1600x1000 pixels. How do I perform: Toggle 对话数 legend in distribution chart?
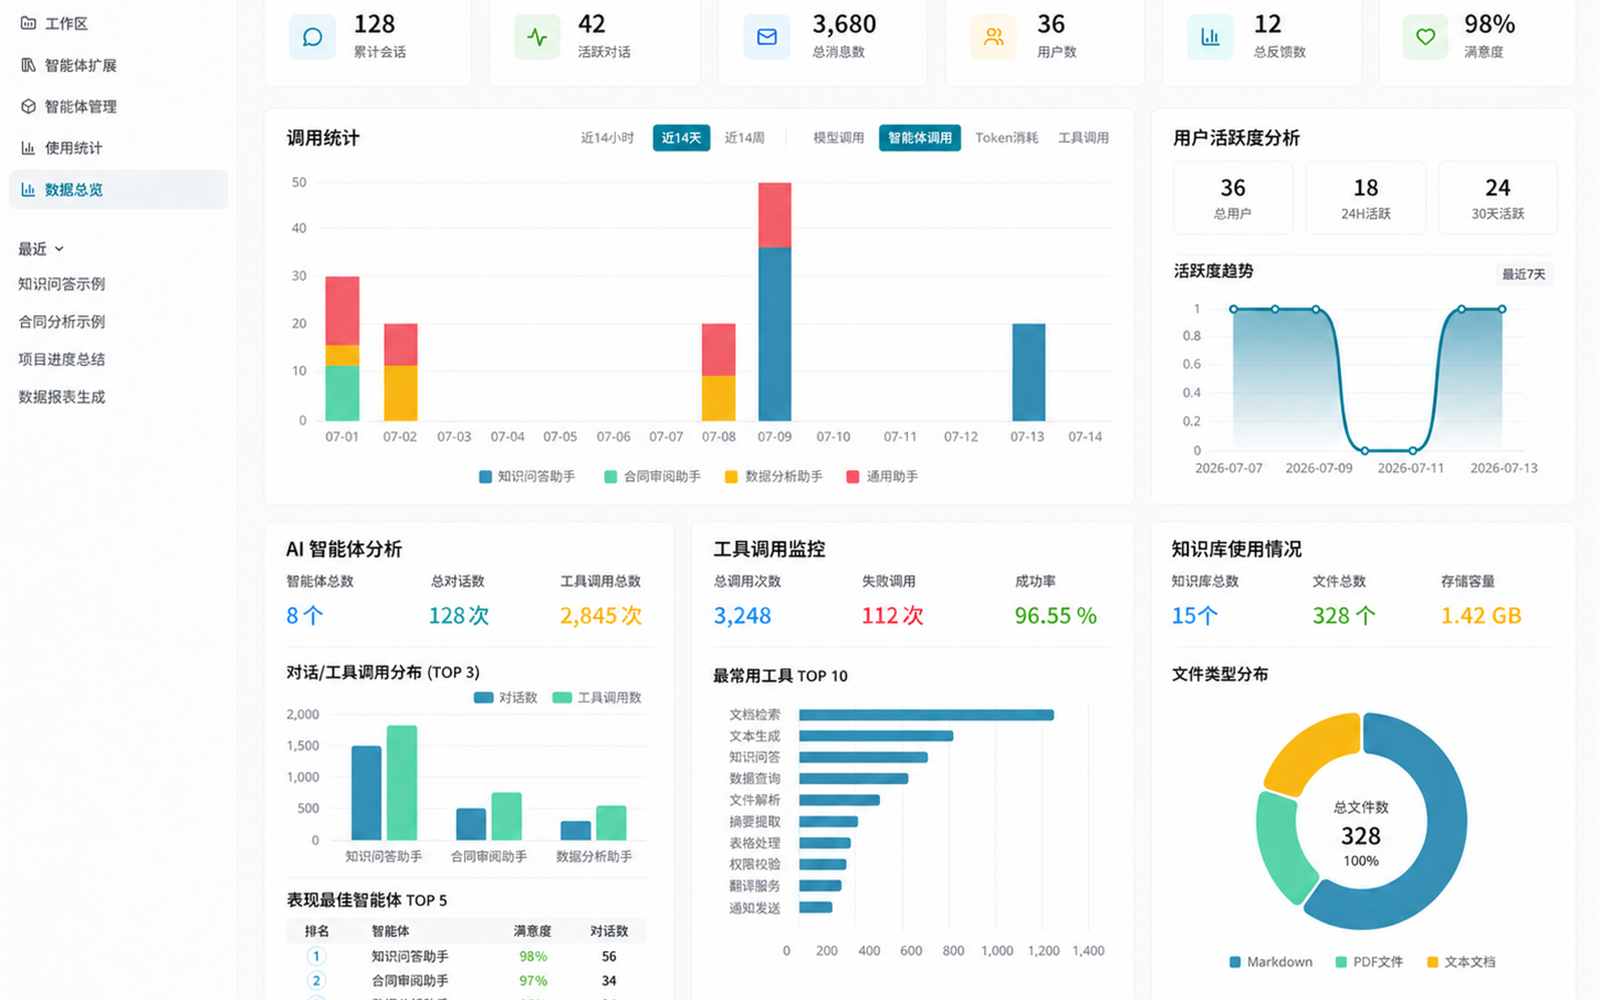point(506,698)
